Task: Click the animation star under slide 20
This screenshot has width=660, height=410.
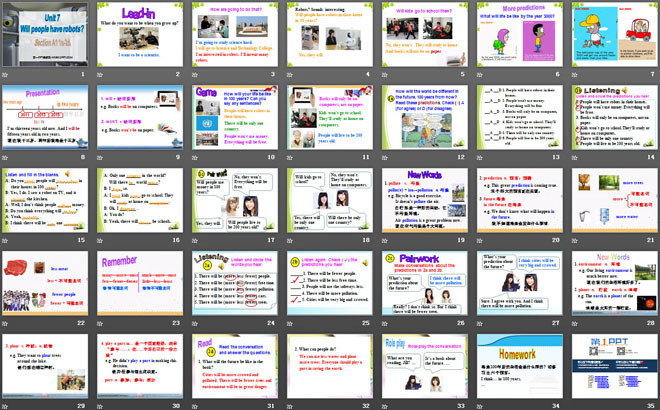Action: point(479,241)
